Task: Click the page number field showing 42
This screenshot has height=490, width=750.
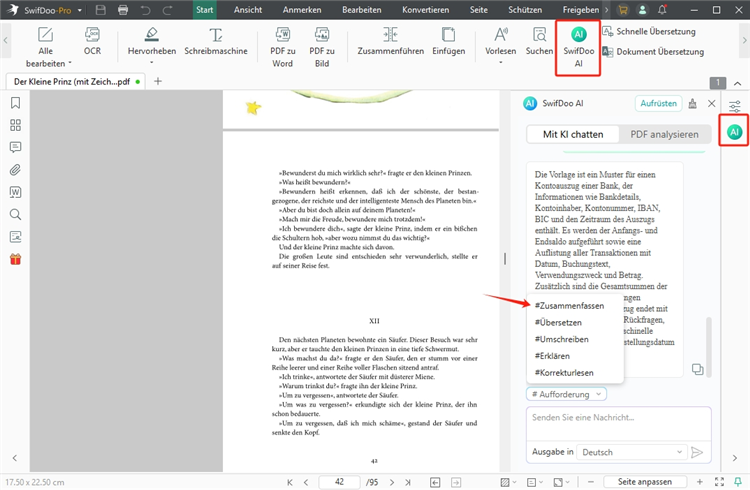Action: click(x=339, y=482)
